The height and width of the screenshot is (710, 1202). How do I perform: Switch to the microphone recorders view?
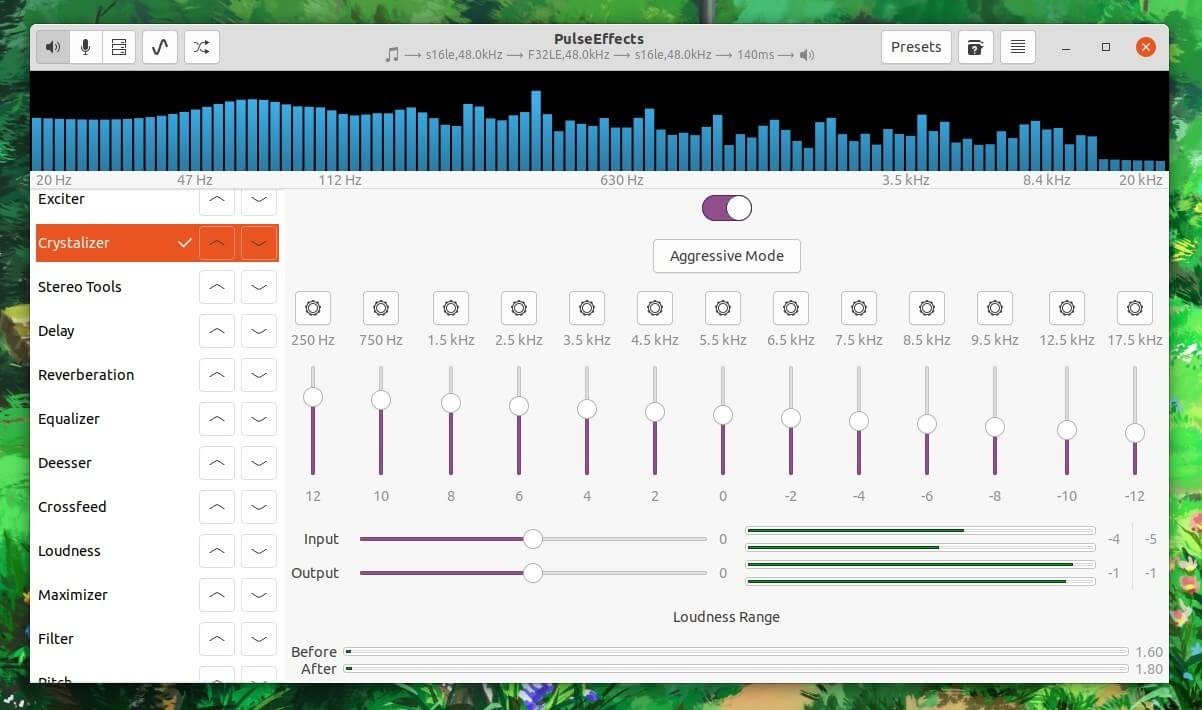click(85, 46)
